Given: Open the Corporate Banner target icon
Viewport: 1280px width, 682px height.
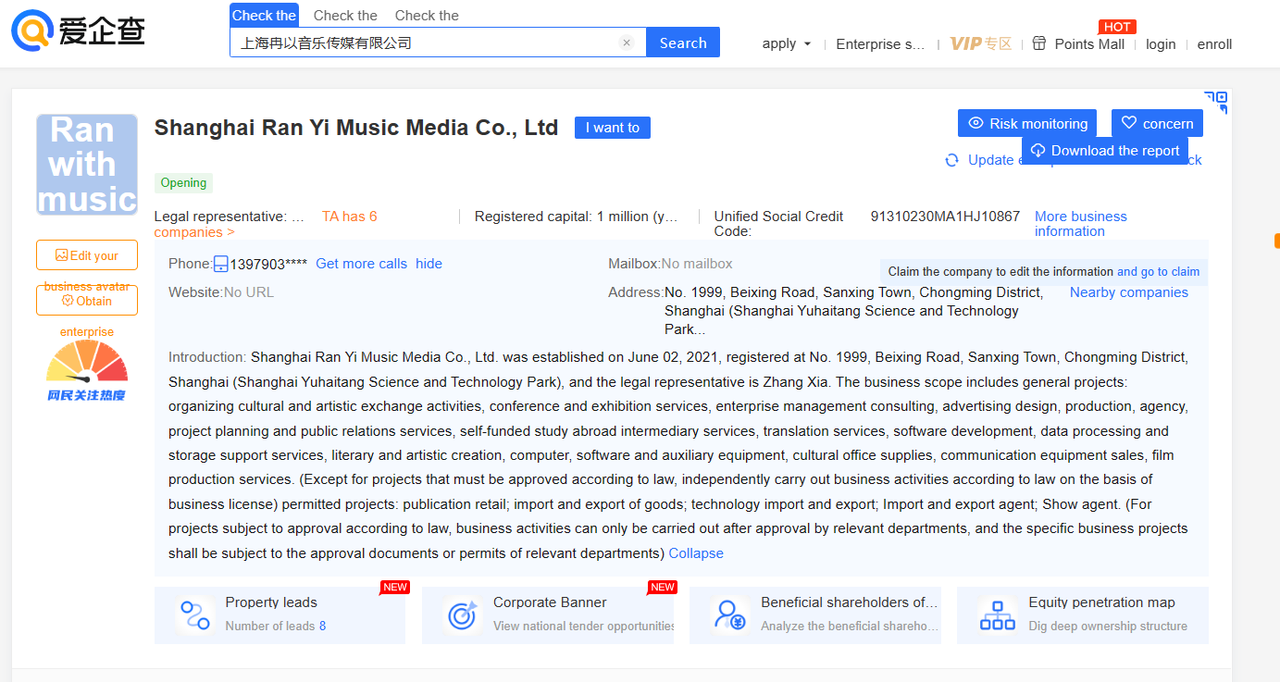Looking at the screenshot, I should click(461, 614).
